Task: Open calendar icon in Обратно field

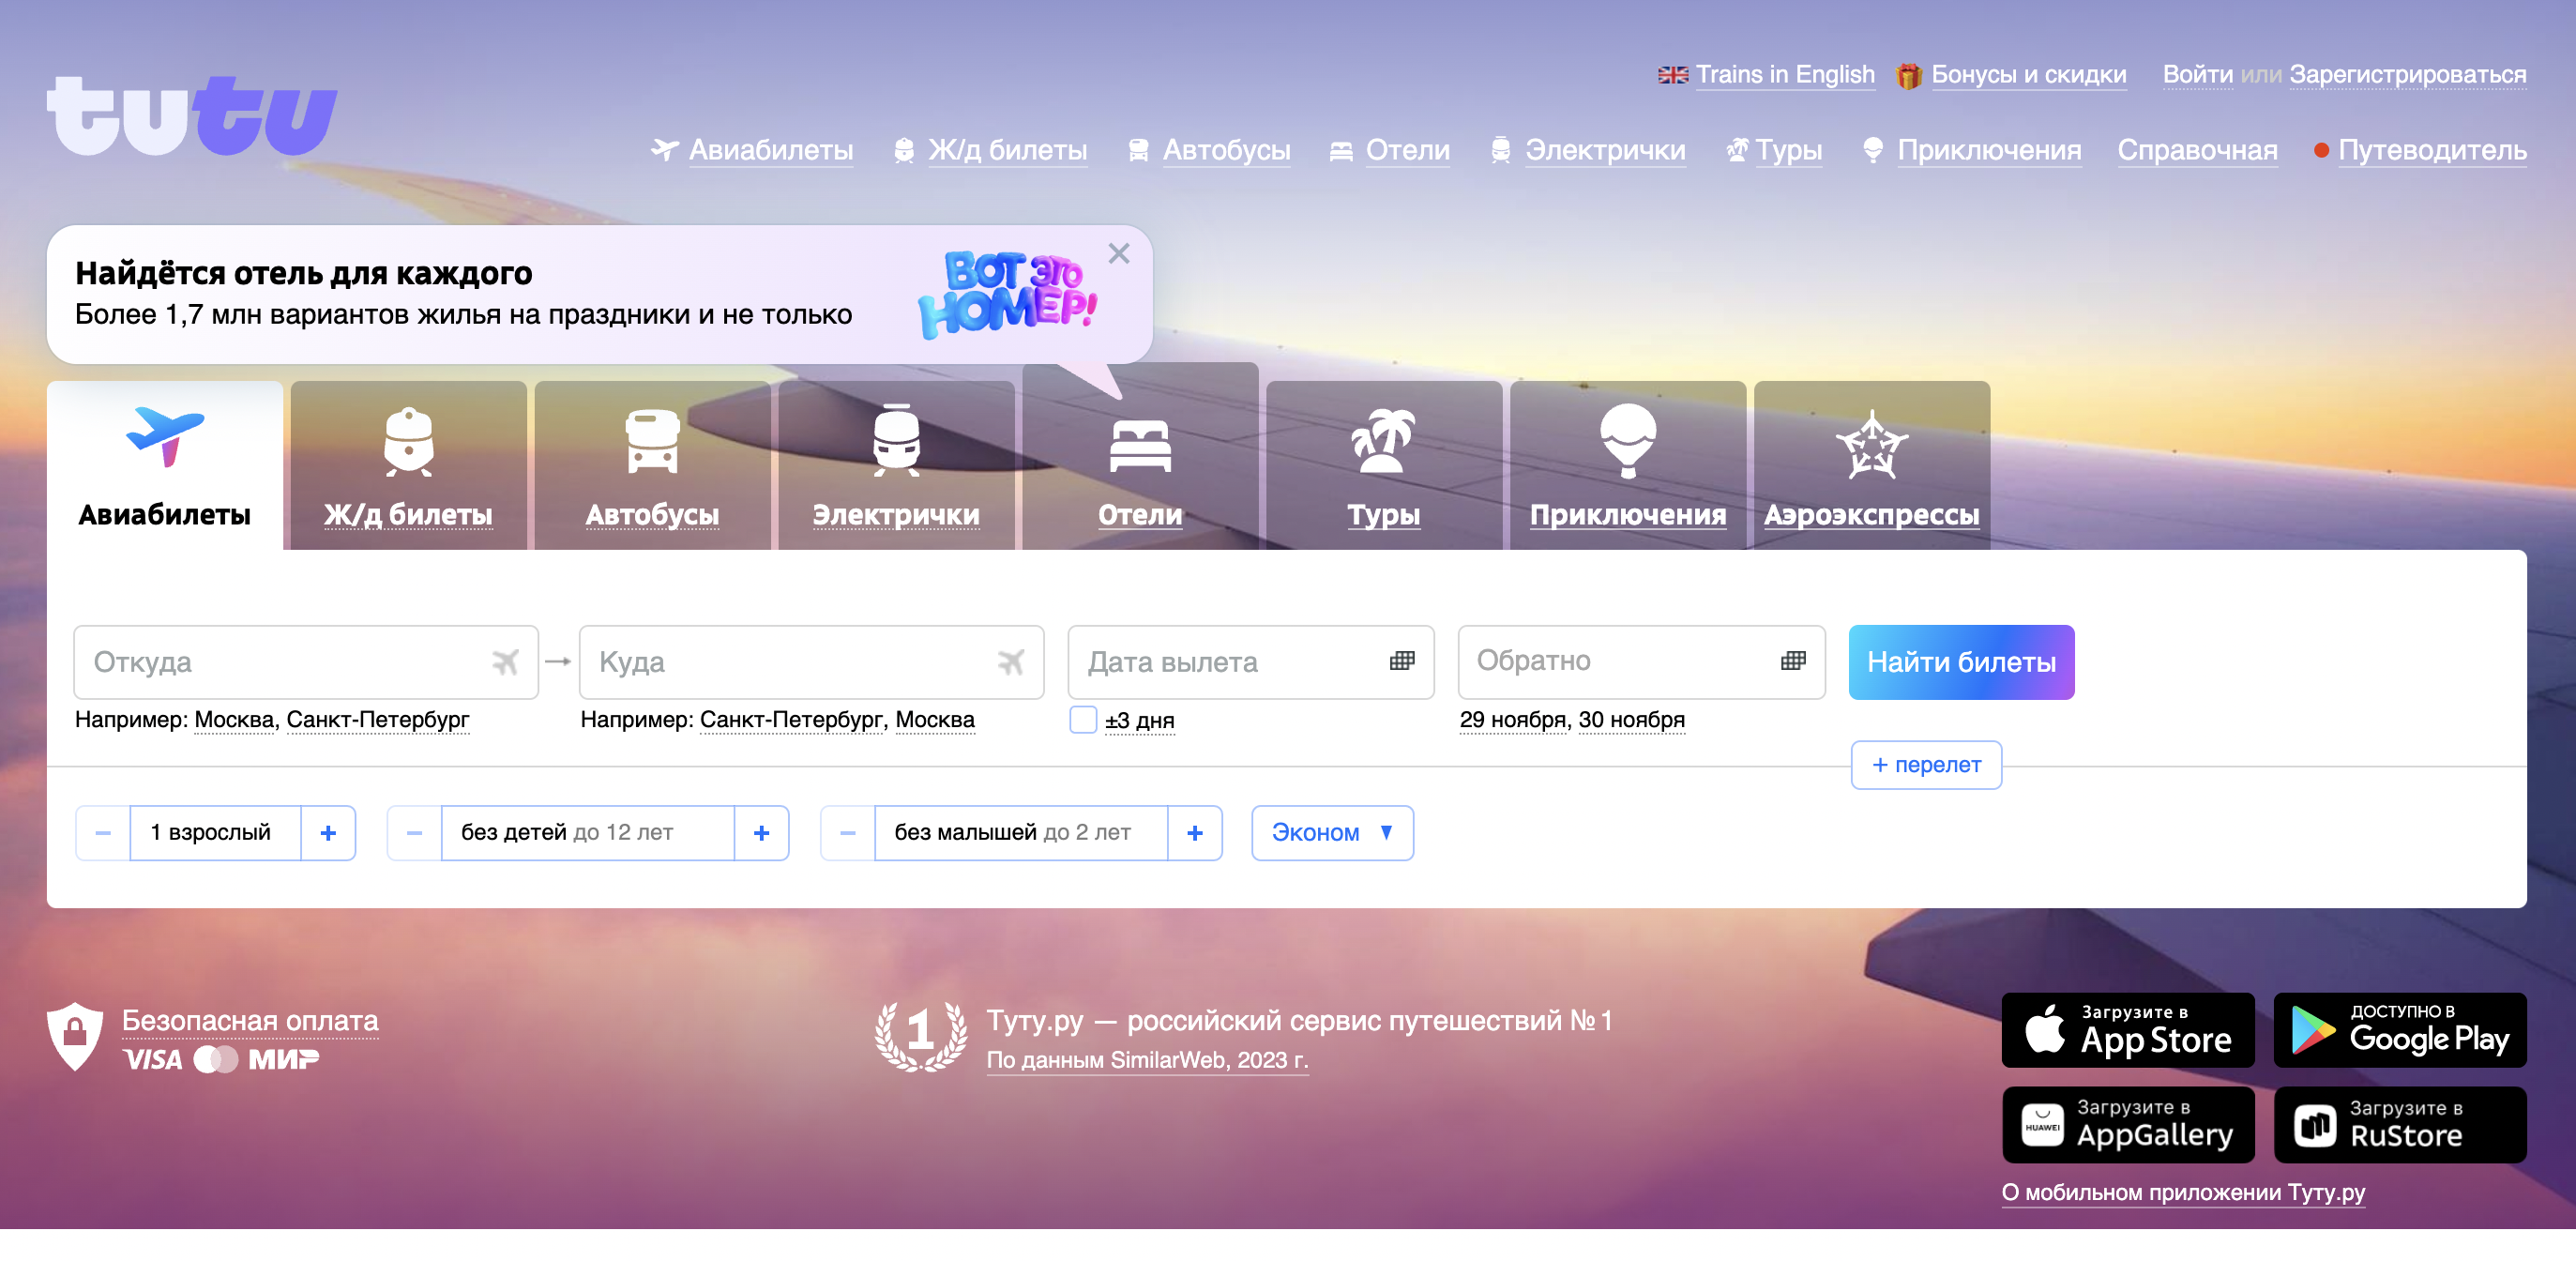Action: tap(1793, 660)
